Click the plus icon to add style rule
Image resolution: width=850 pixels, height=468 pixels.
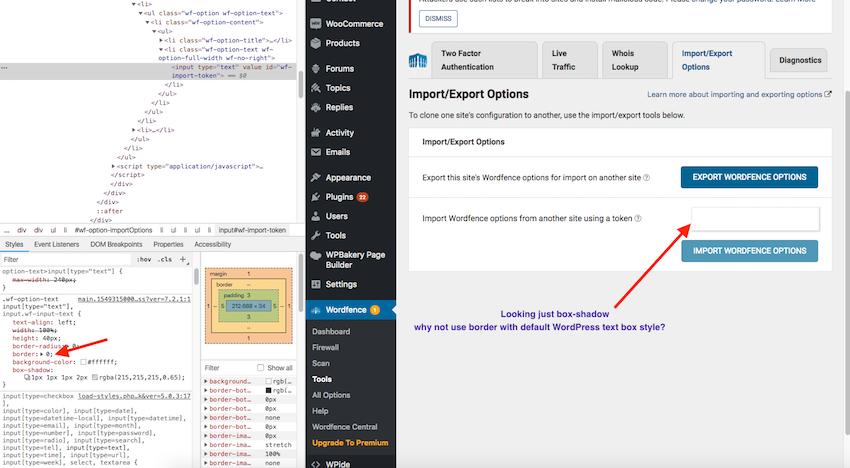click(183, 259)
